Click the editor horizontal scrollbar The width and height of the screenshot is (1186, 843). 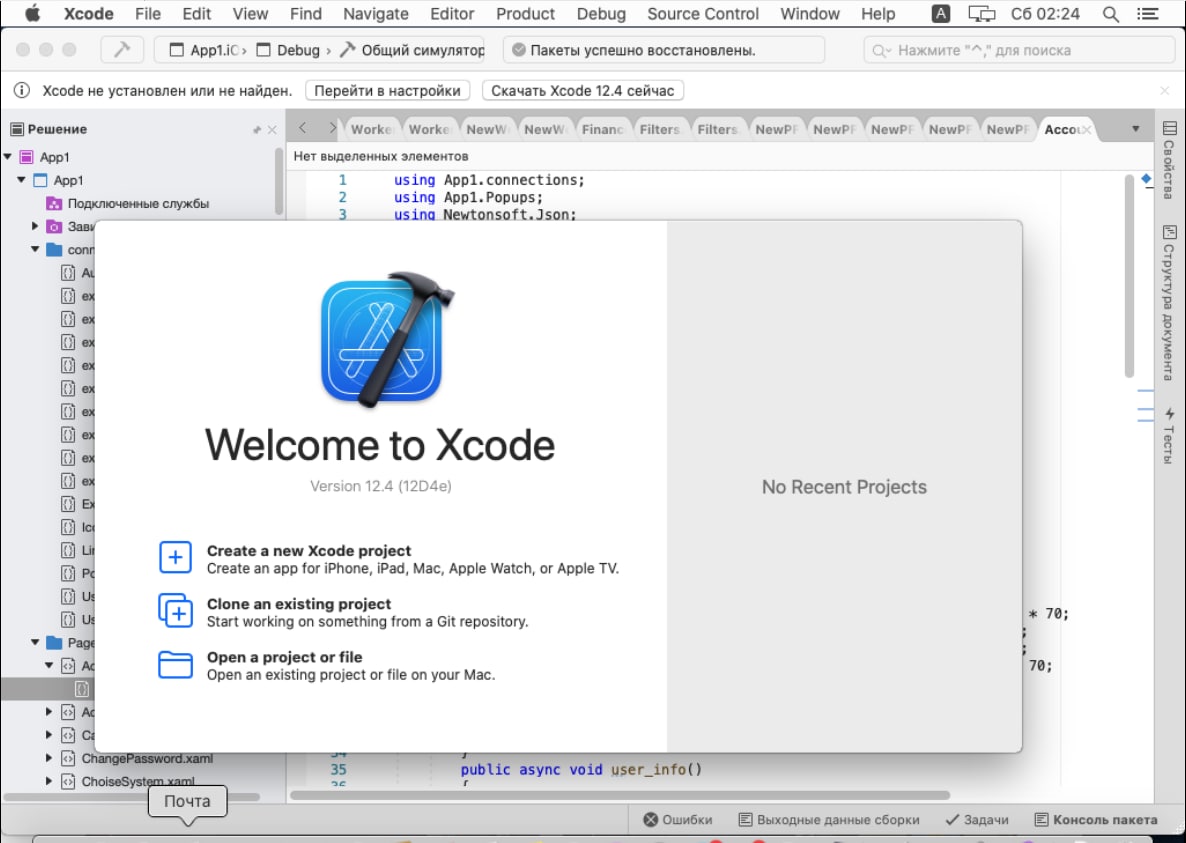[620, 795]
